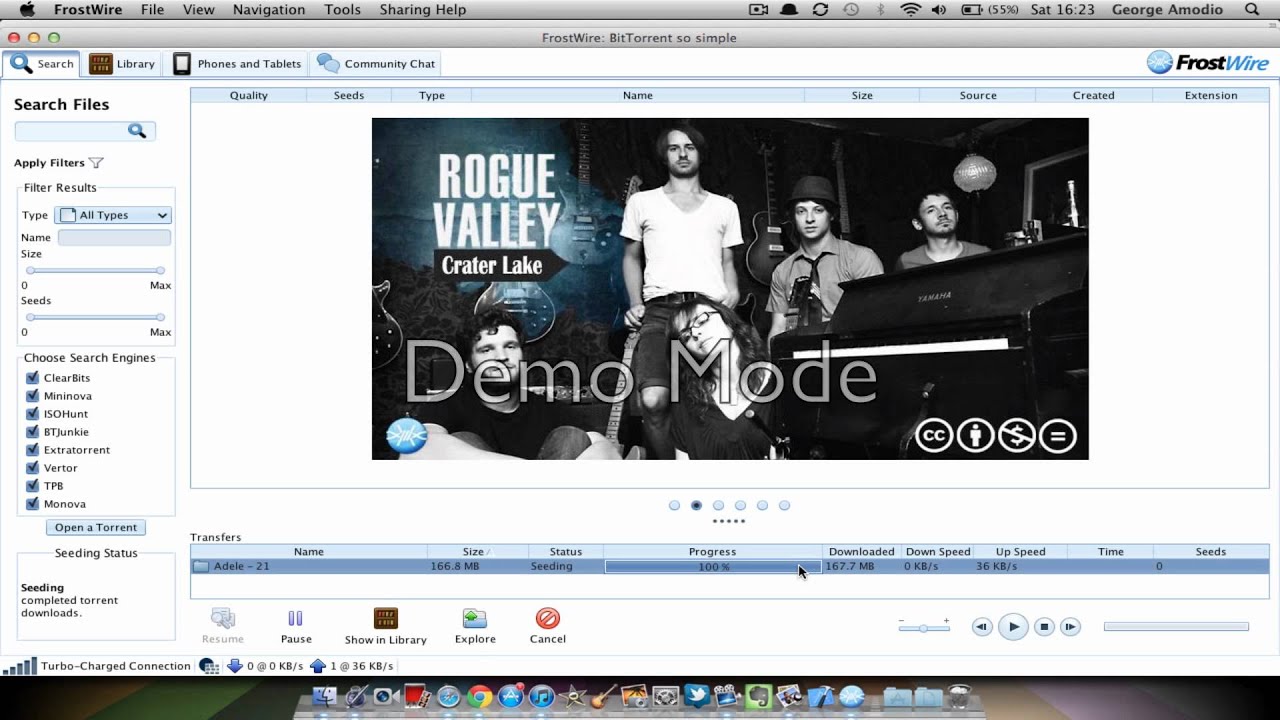The width and height of the screenshot is (1280, 720).
Task: Click the Explore folder icon
Action: click(475, 619)
